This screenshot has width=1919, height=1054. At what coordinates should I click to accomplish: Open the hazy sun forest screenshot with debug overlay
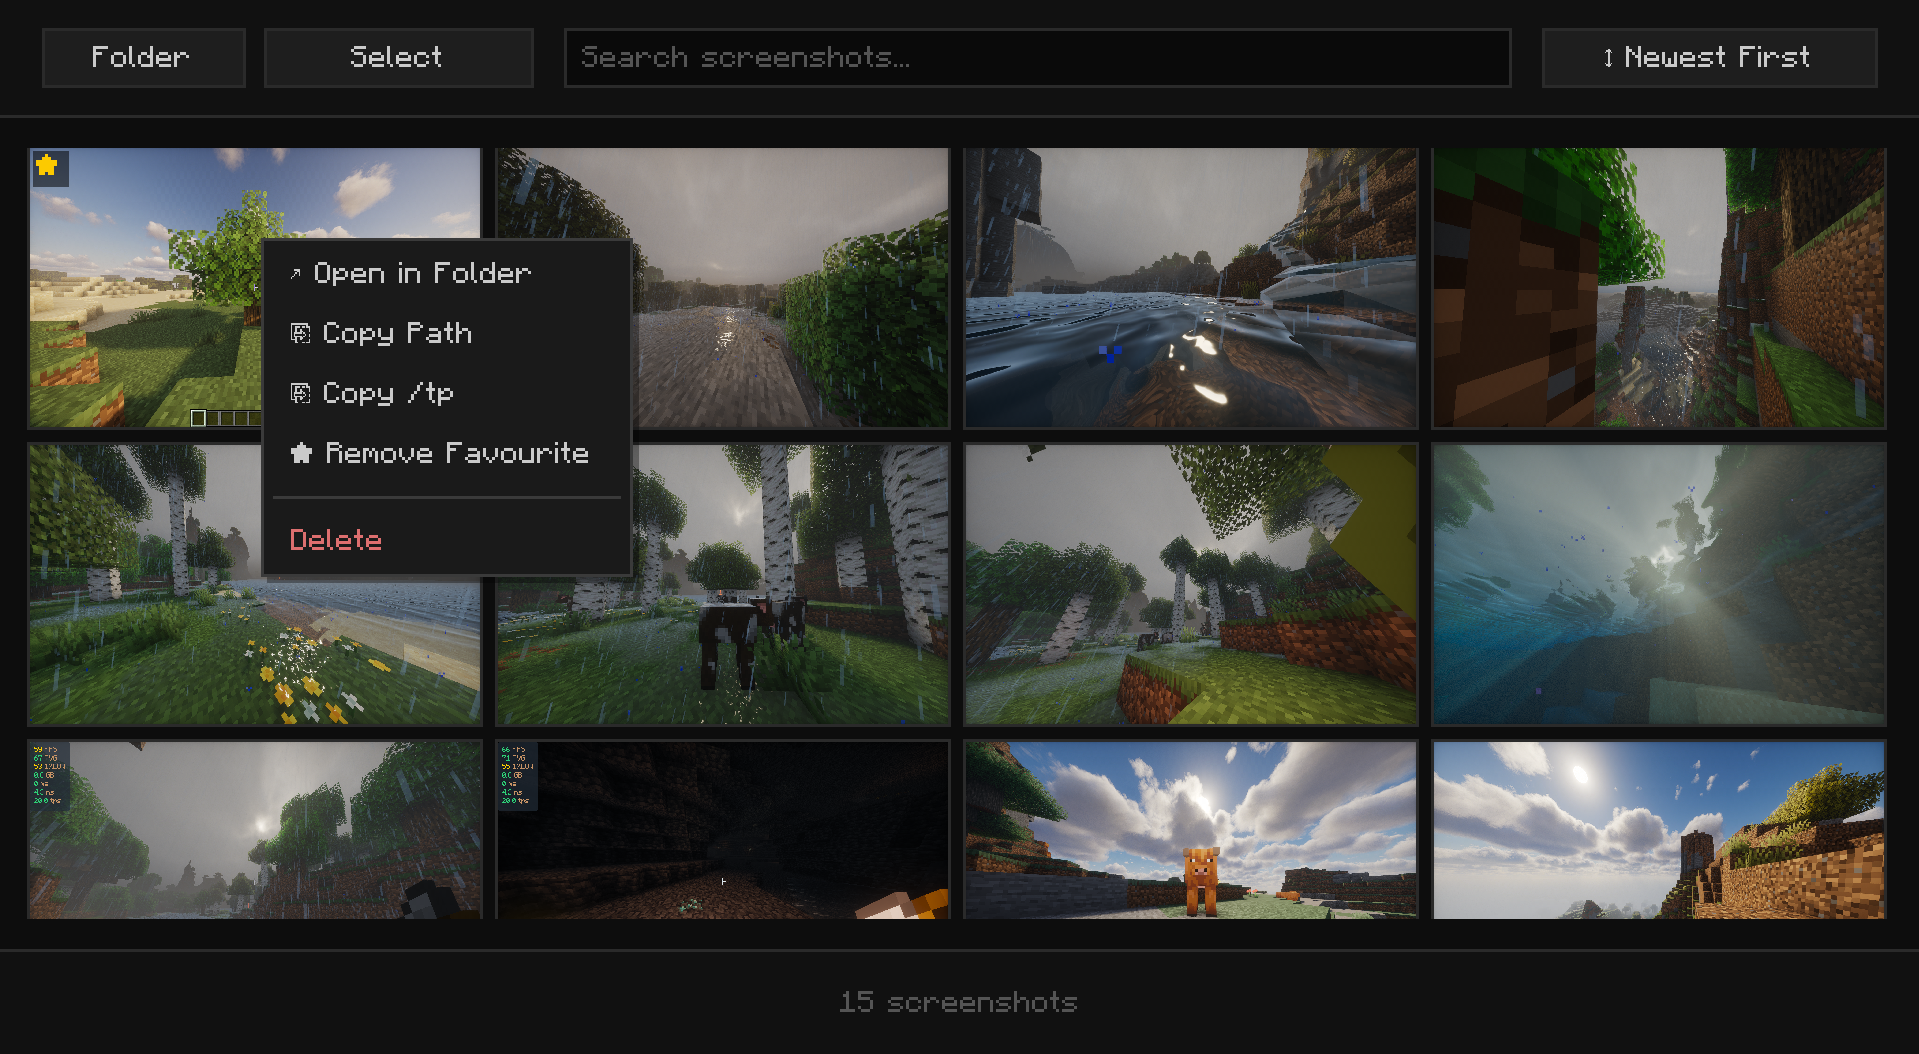pos(254,829)
